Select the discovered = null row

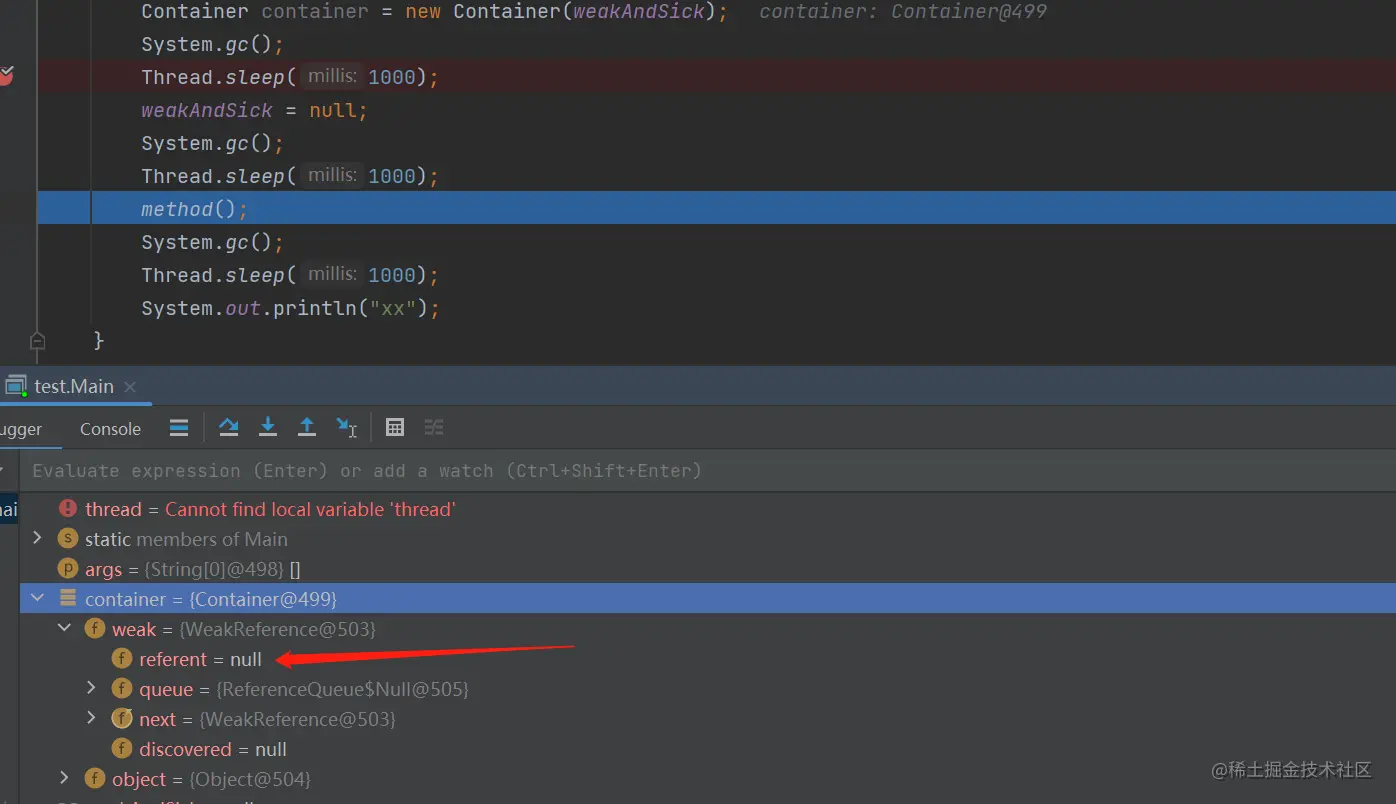[x=708, y=749]
